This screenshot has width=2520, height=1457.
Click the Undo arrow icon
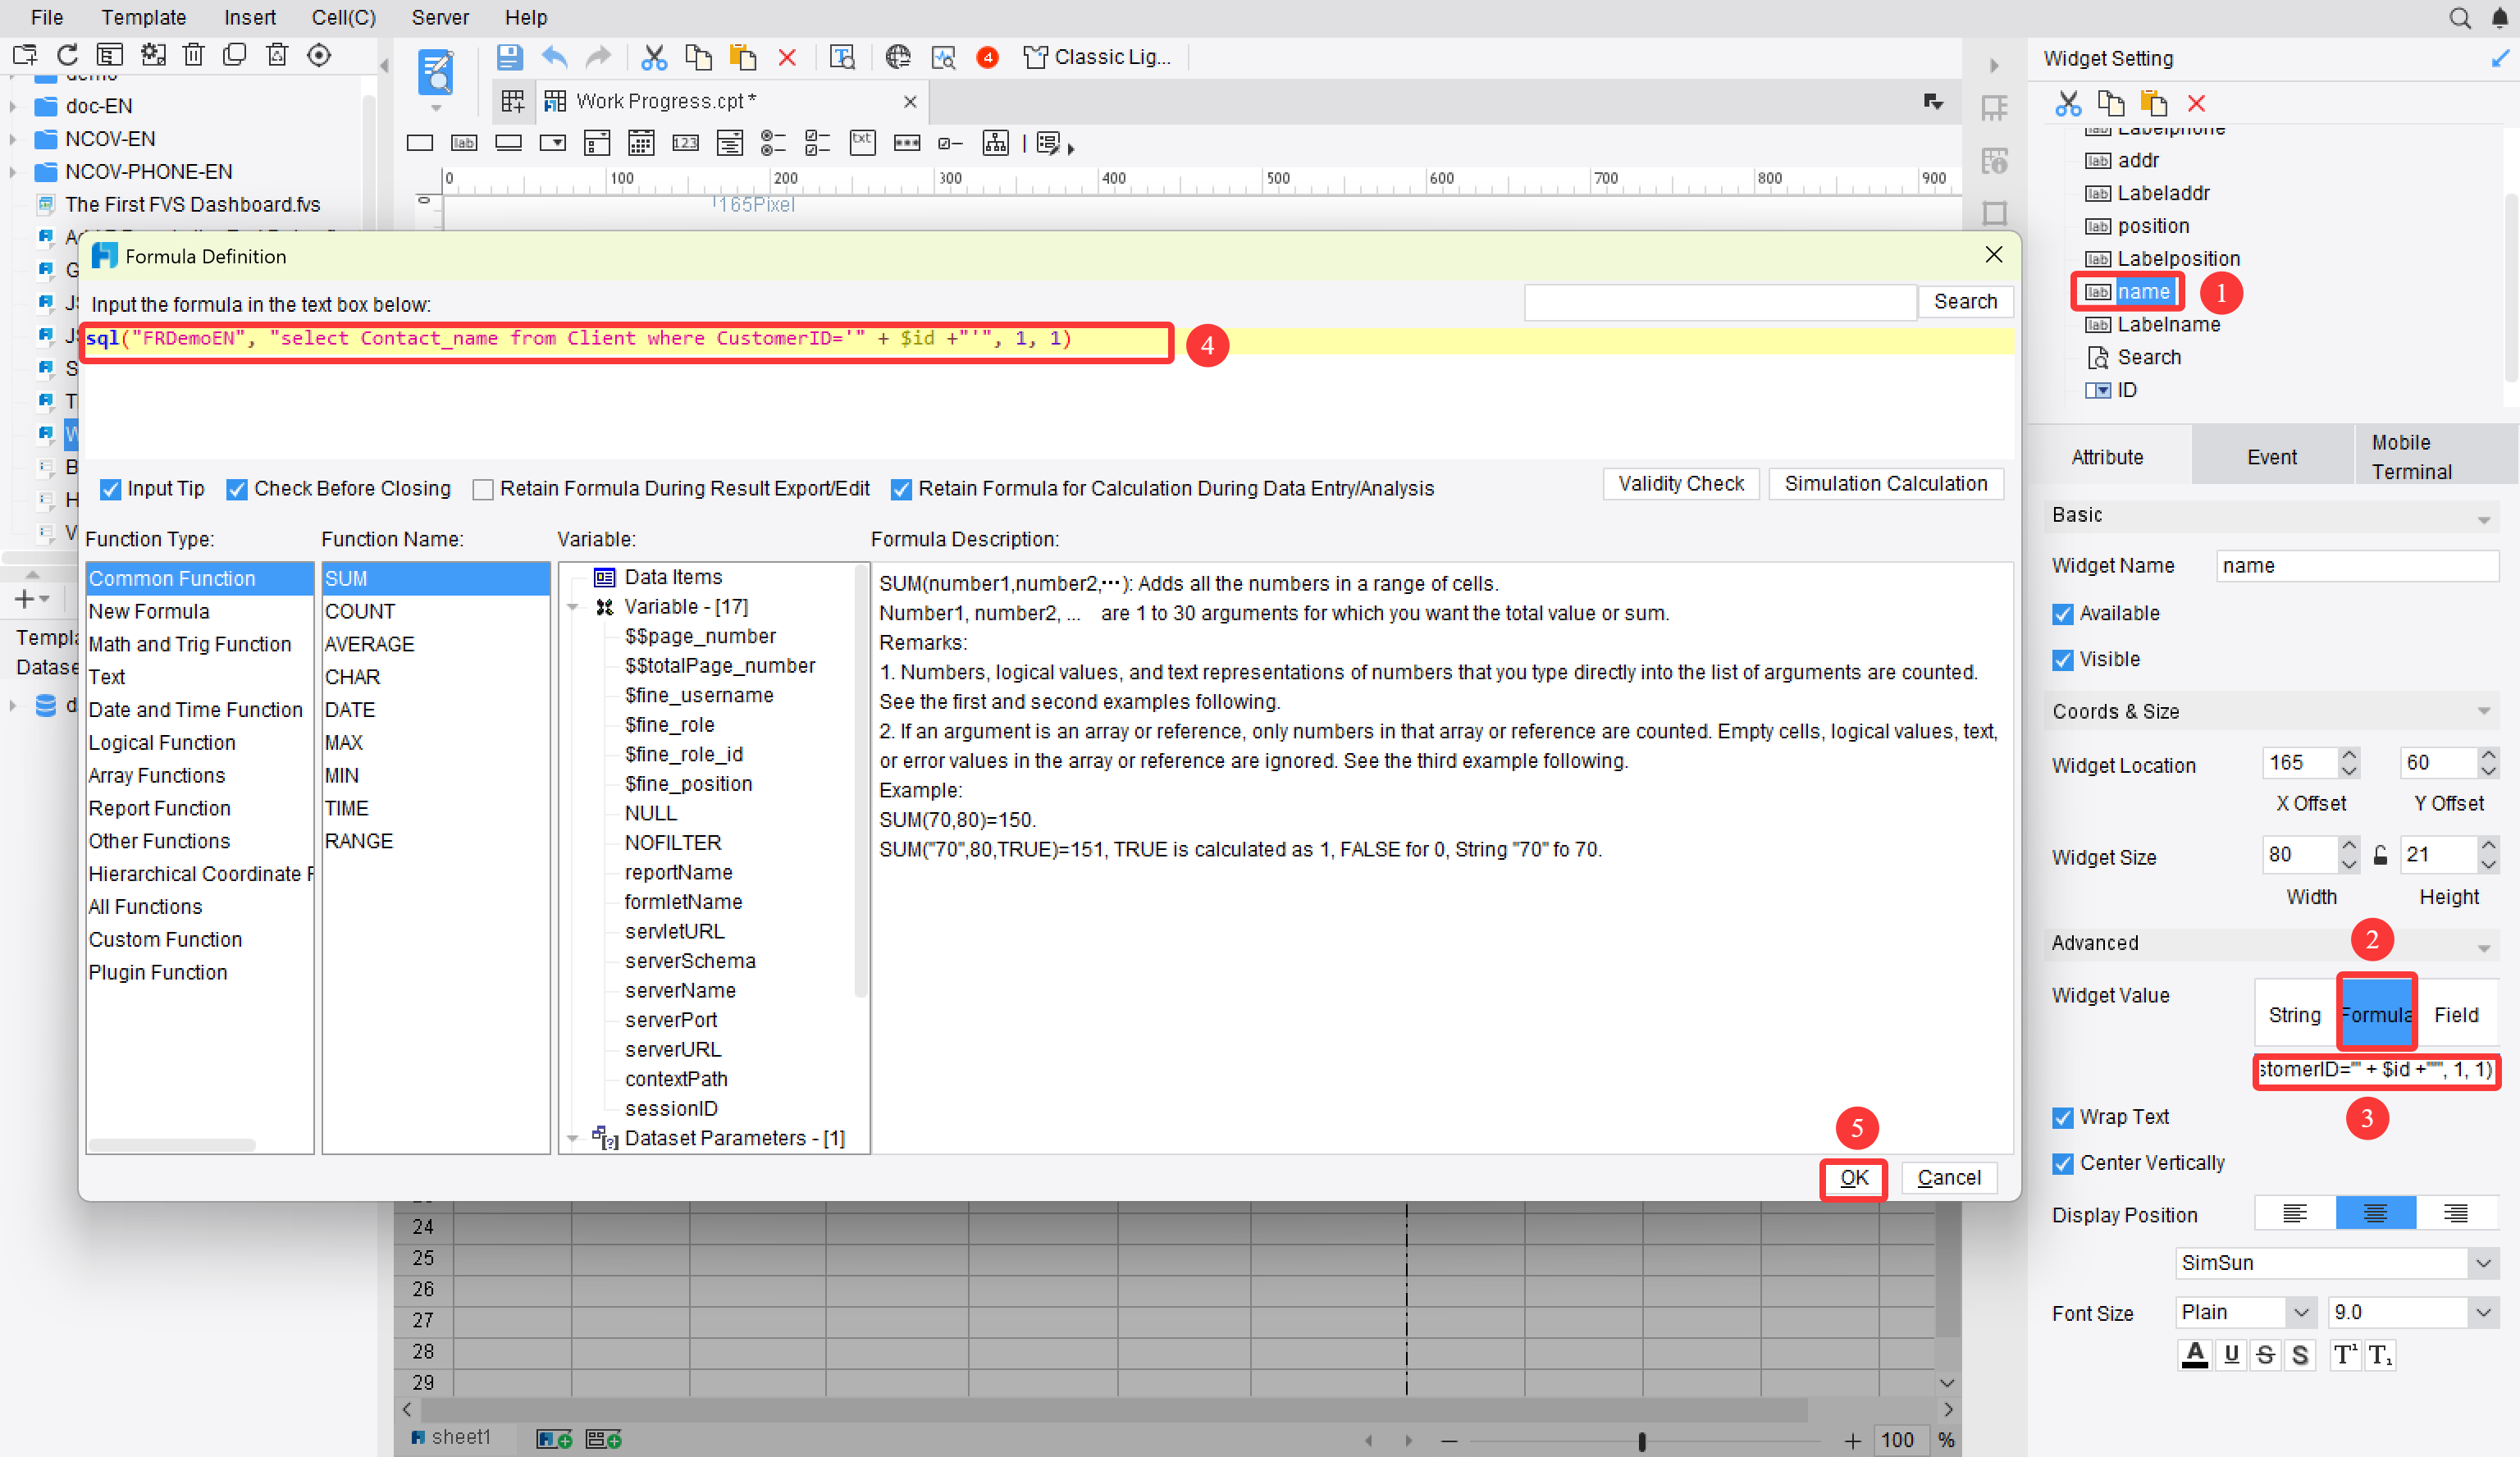point(554,57)
